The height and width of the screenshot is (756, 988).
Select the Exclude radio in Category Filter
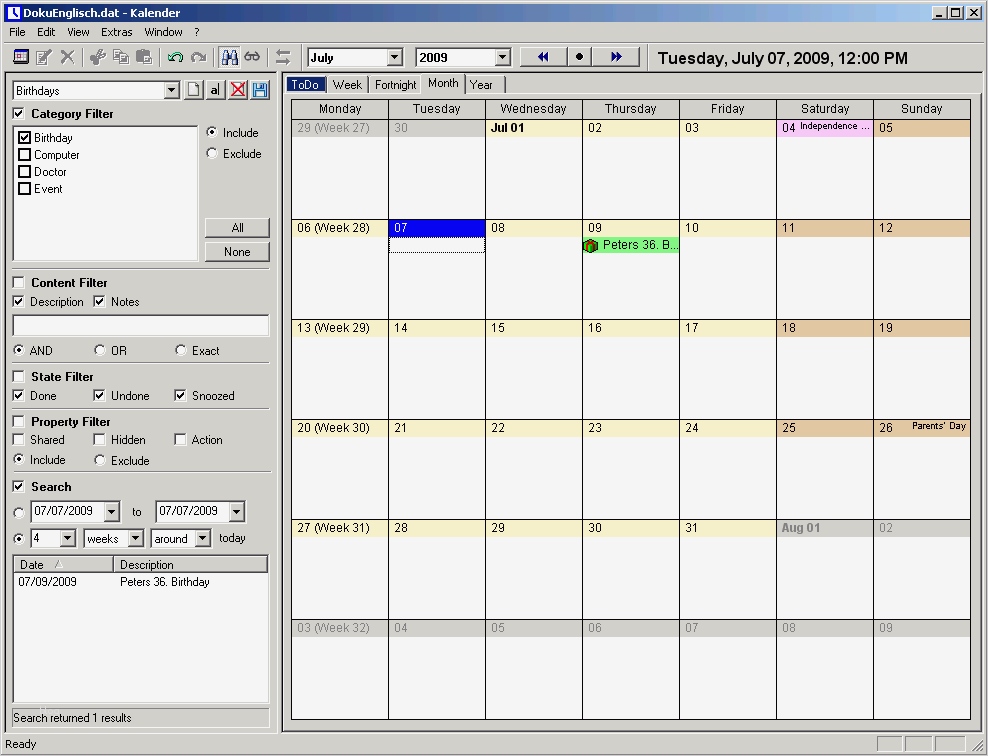pyautogui.click(x=212, y=153)
